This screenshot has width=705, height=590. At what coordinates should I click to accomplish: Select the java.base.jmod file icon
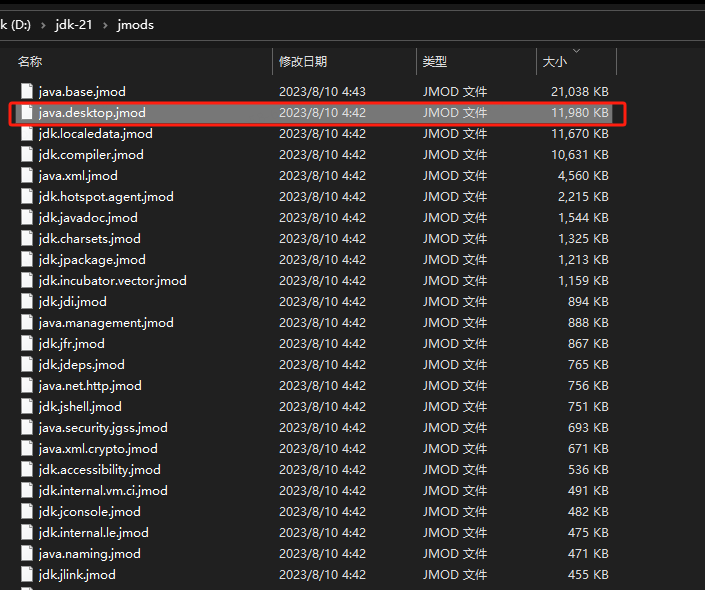coord(27,91)
